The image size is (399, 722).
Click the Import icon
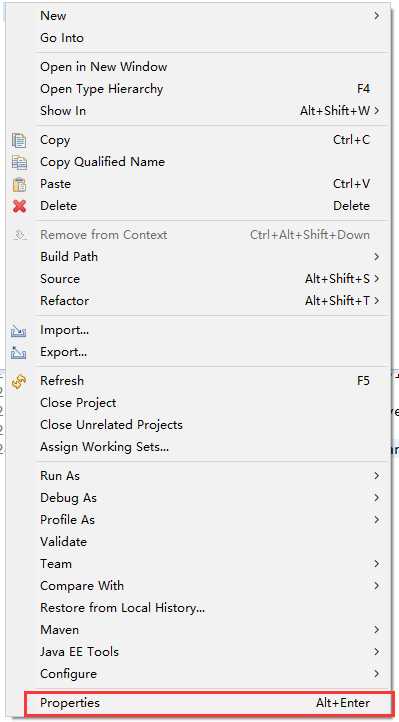(x=18, y=331)
